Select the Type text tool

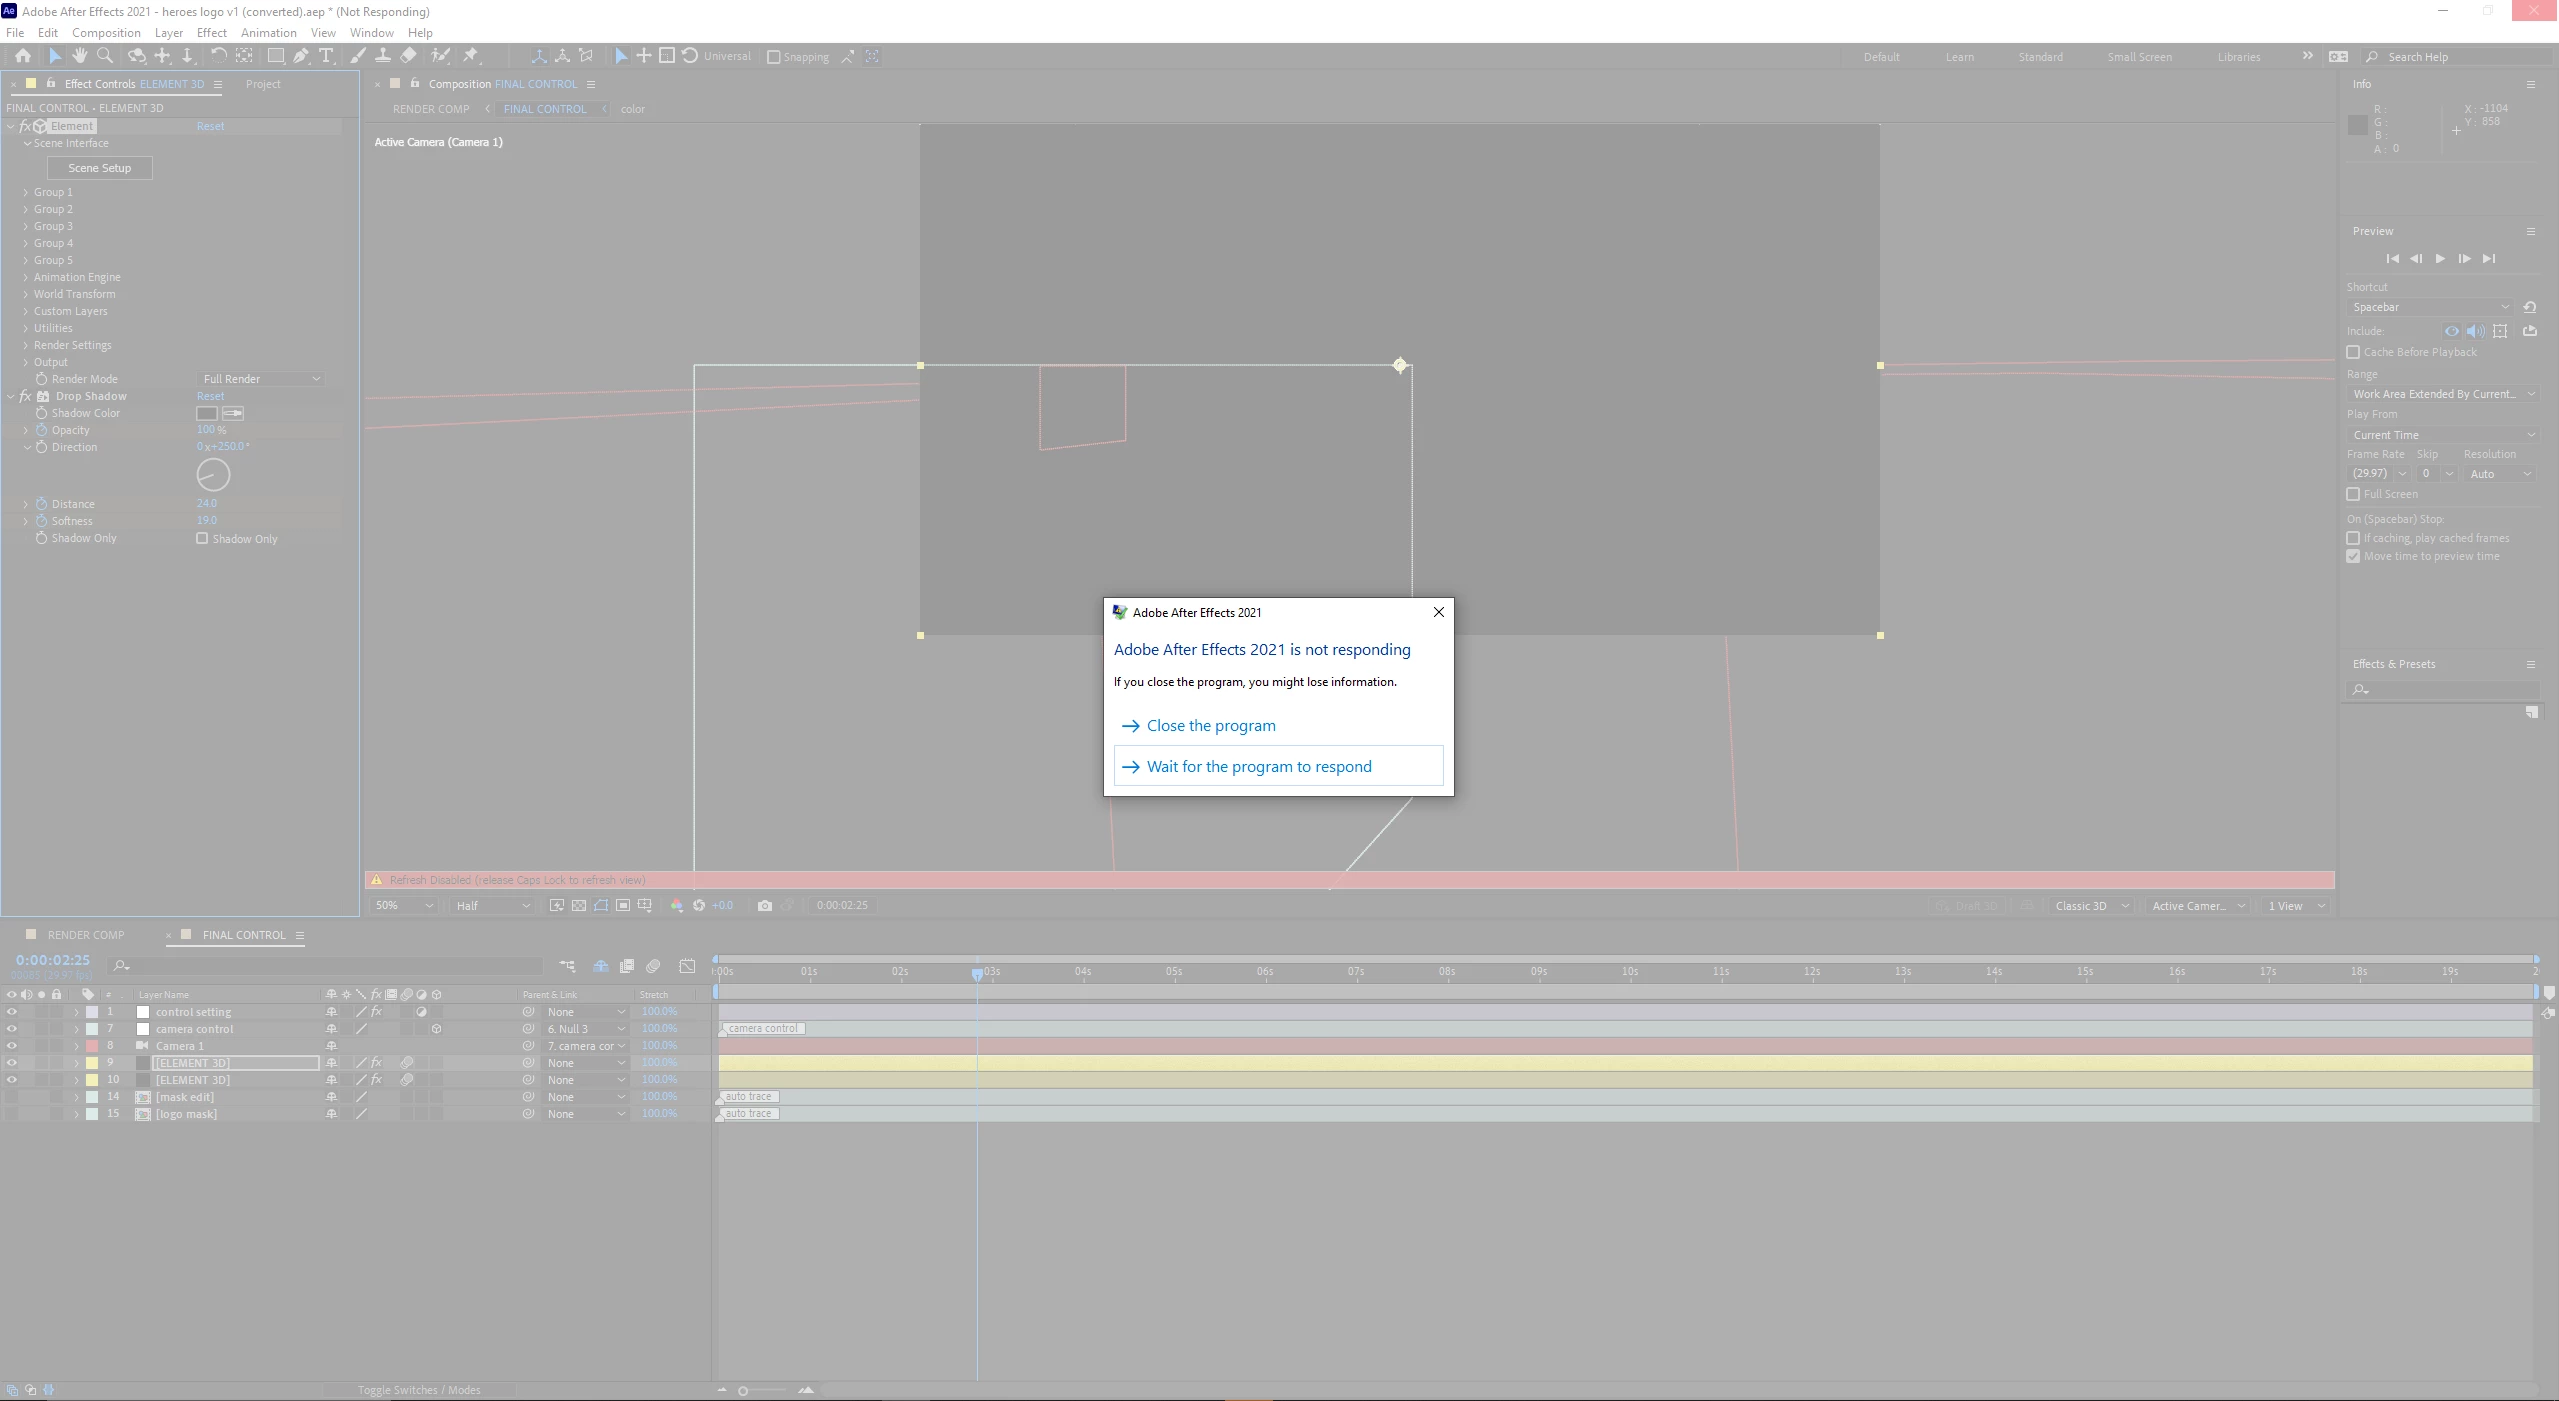click(326, 56)
